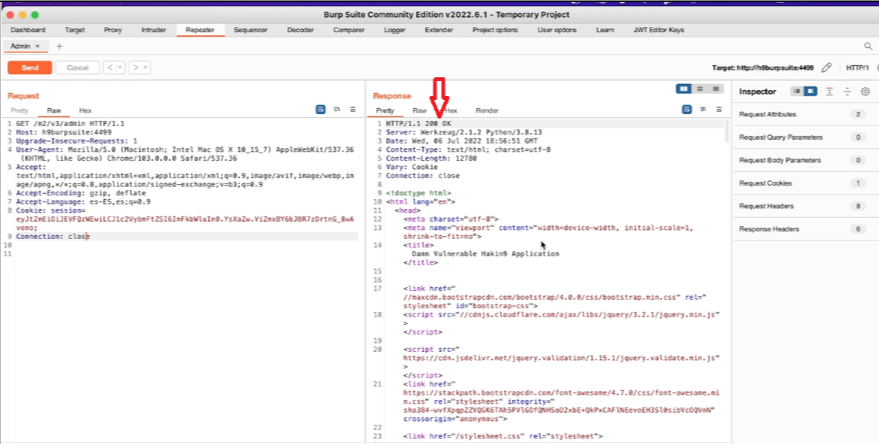Close the Admin repeater tab
The height and width of the screenshot is (444, 879).
point(38,46)
